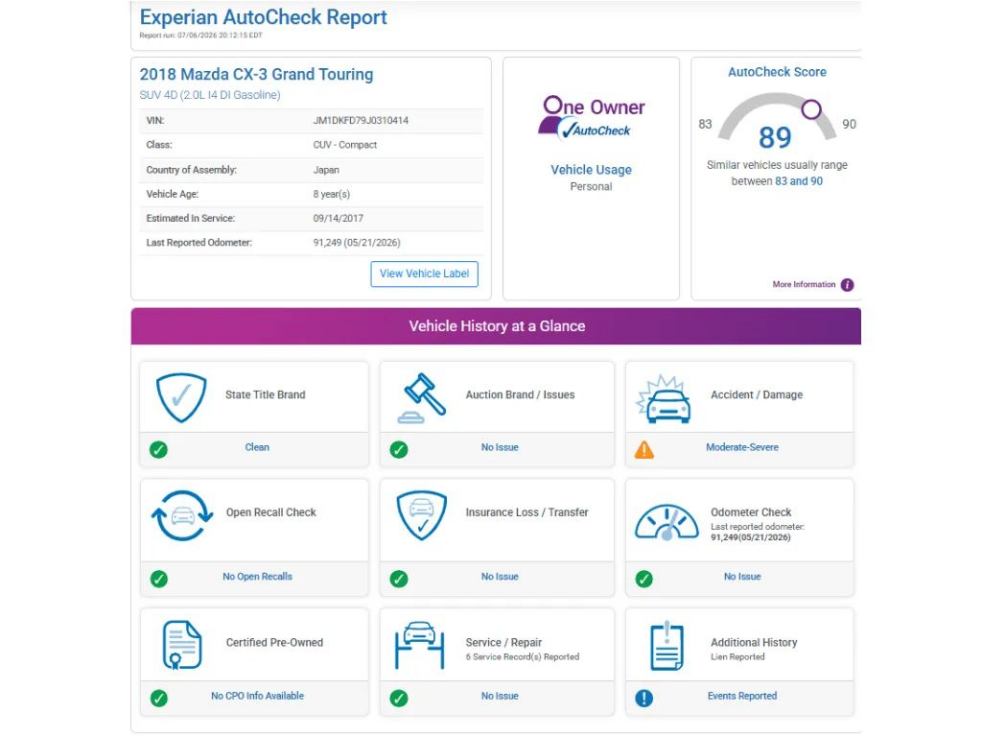982x737 pixels.
Task: Click the Personal usage text
Action: click(x=591, y=187)
